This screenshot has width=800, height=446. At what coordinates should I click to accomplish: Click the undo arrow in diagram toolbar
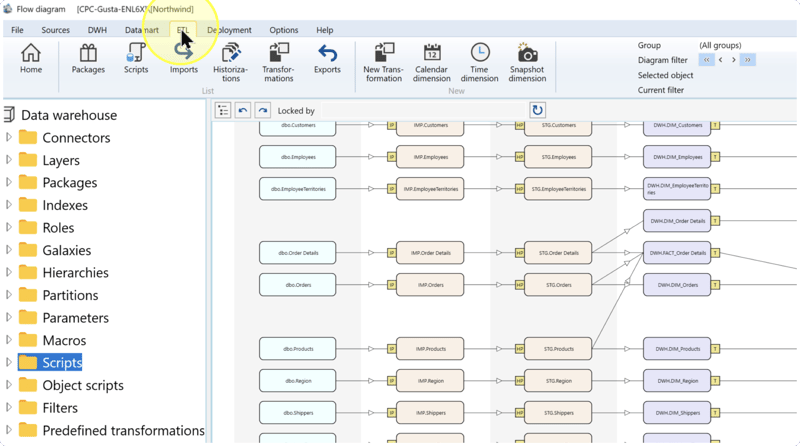click(x=243, y=110)
